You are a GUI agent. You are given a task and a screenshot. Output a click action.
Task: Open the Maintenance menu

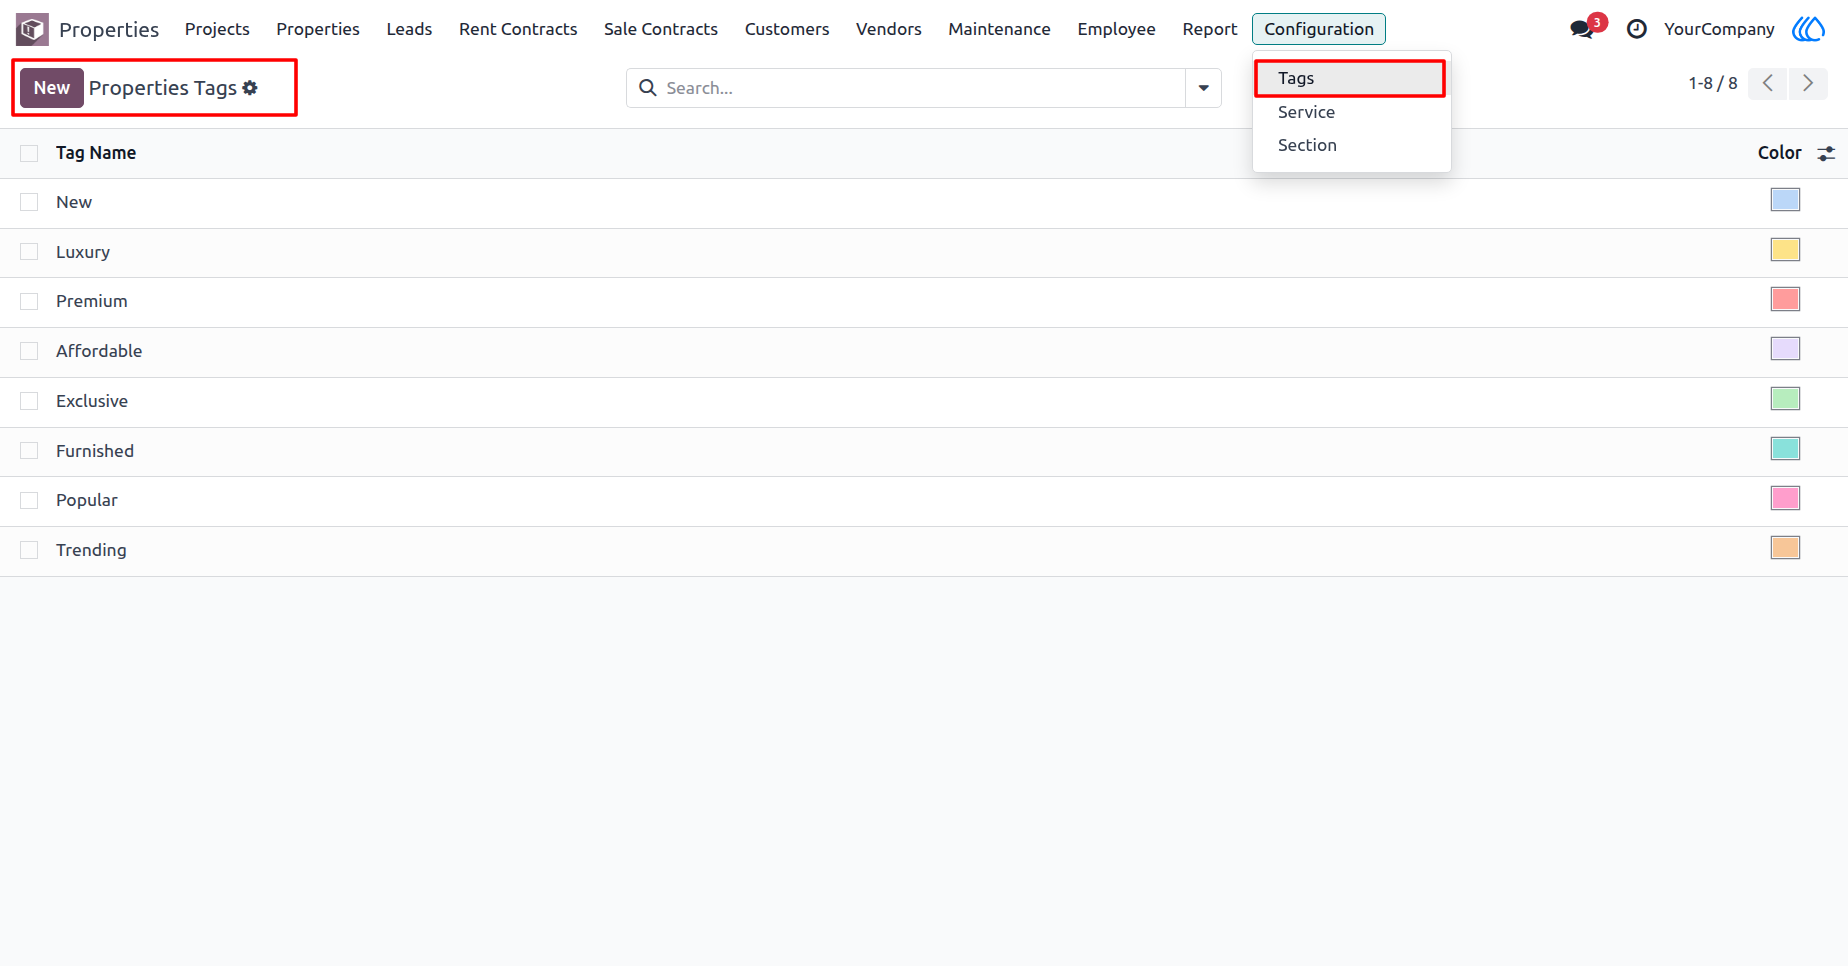[999, 29]
